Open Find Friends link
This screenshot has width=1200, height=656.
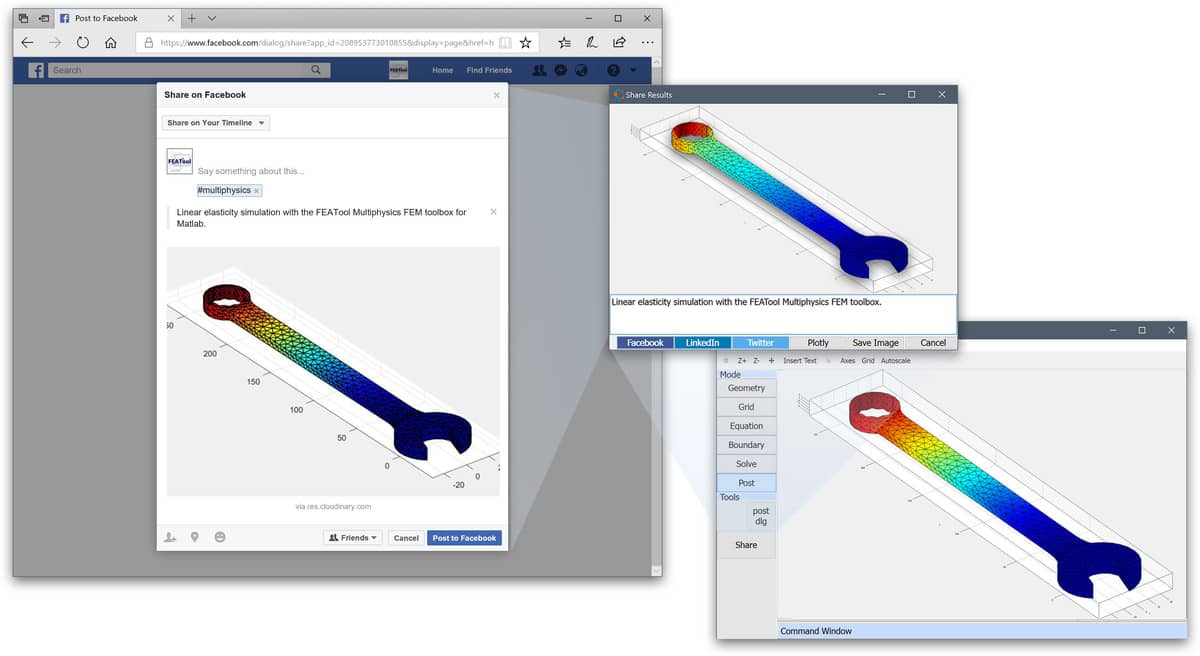pos(489,70)
